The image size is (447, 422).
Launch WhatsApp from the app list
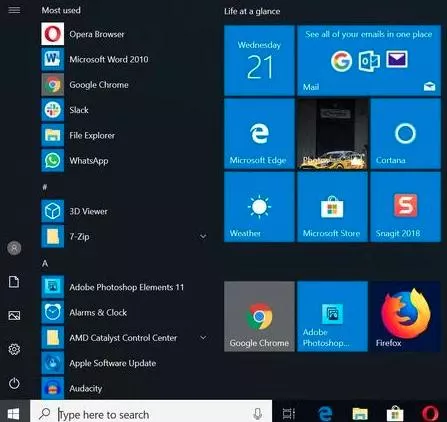124,161
